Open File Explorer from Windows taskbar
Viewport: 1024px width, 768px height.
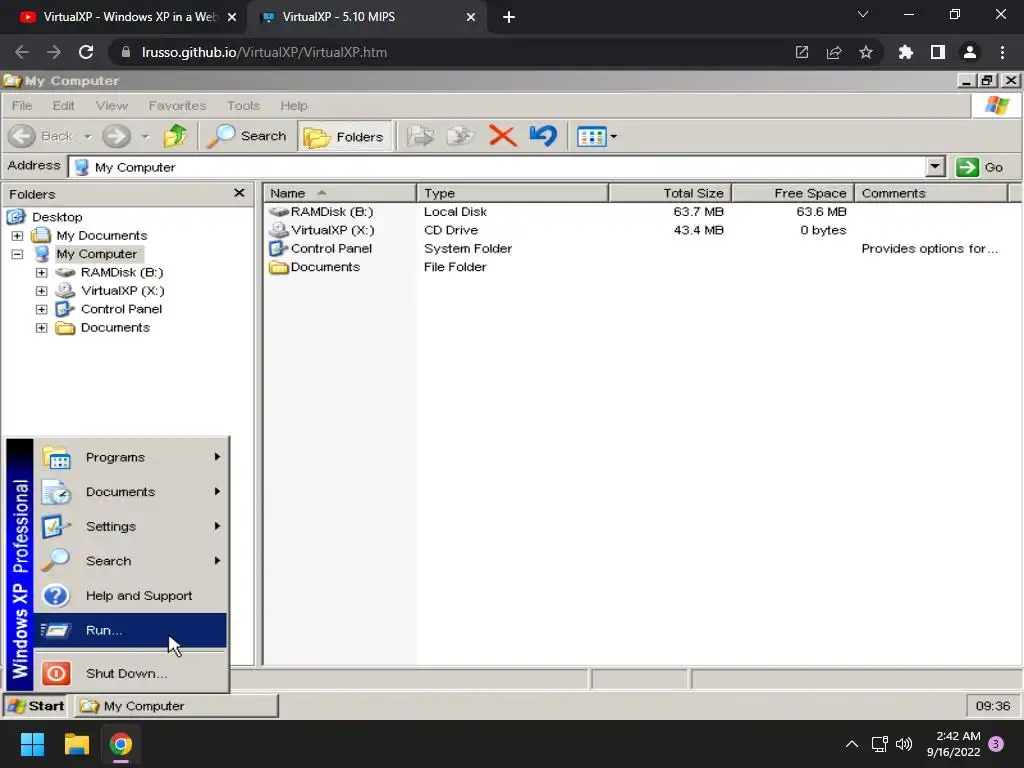coord(76,744)
